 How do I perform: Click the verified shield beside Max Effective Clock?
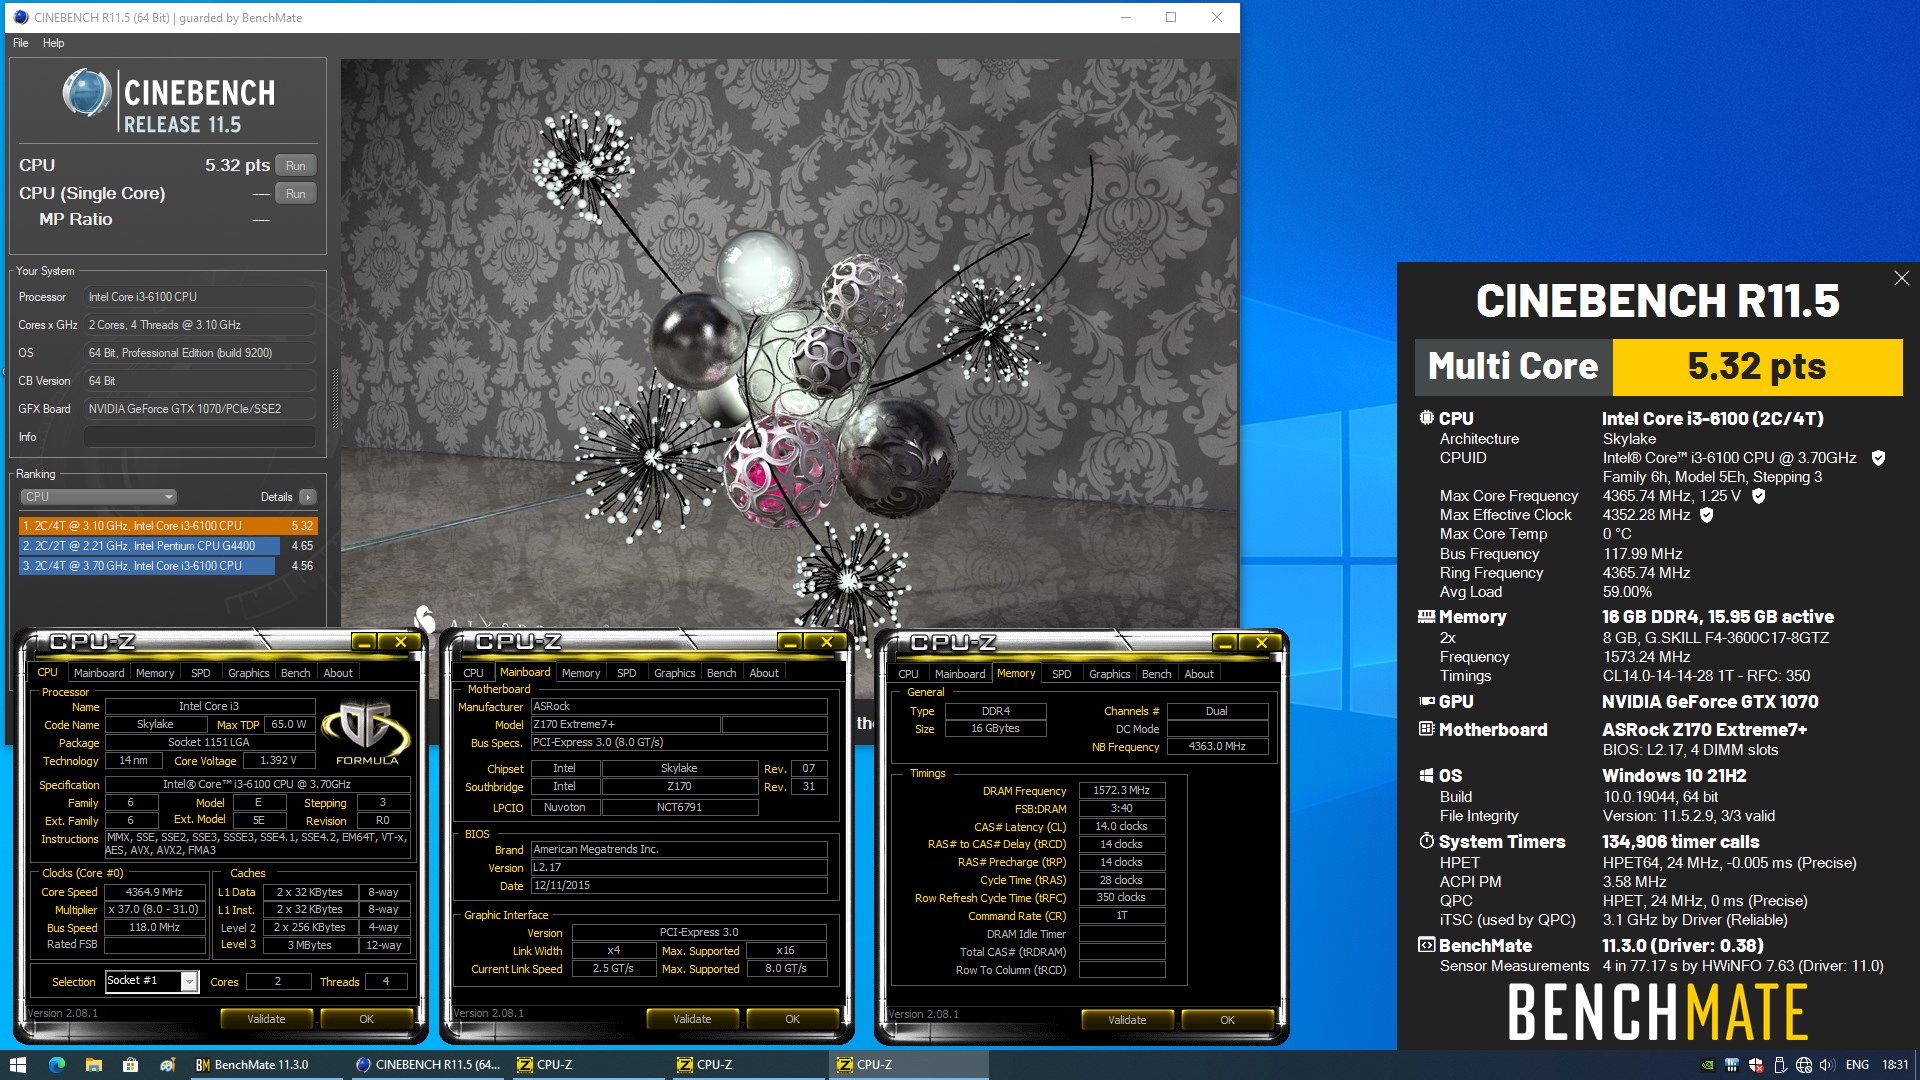point(1707,515)
